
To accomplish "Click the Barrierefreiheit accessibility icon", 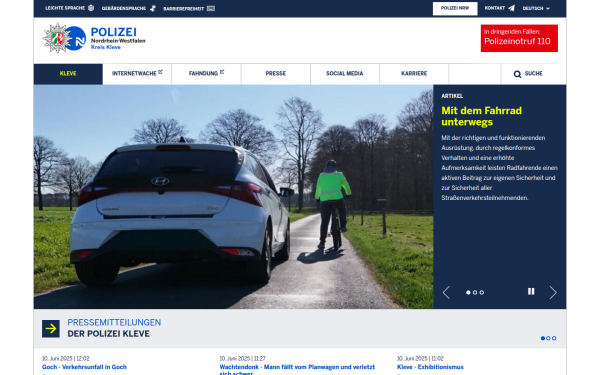I will click(x=211, y=8).
